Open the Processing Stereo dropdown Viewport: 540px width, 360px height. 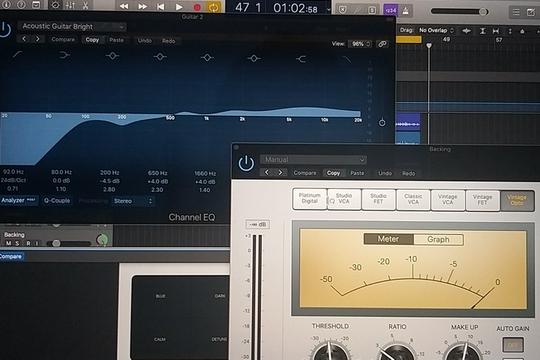coord(133,201)
